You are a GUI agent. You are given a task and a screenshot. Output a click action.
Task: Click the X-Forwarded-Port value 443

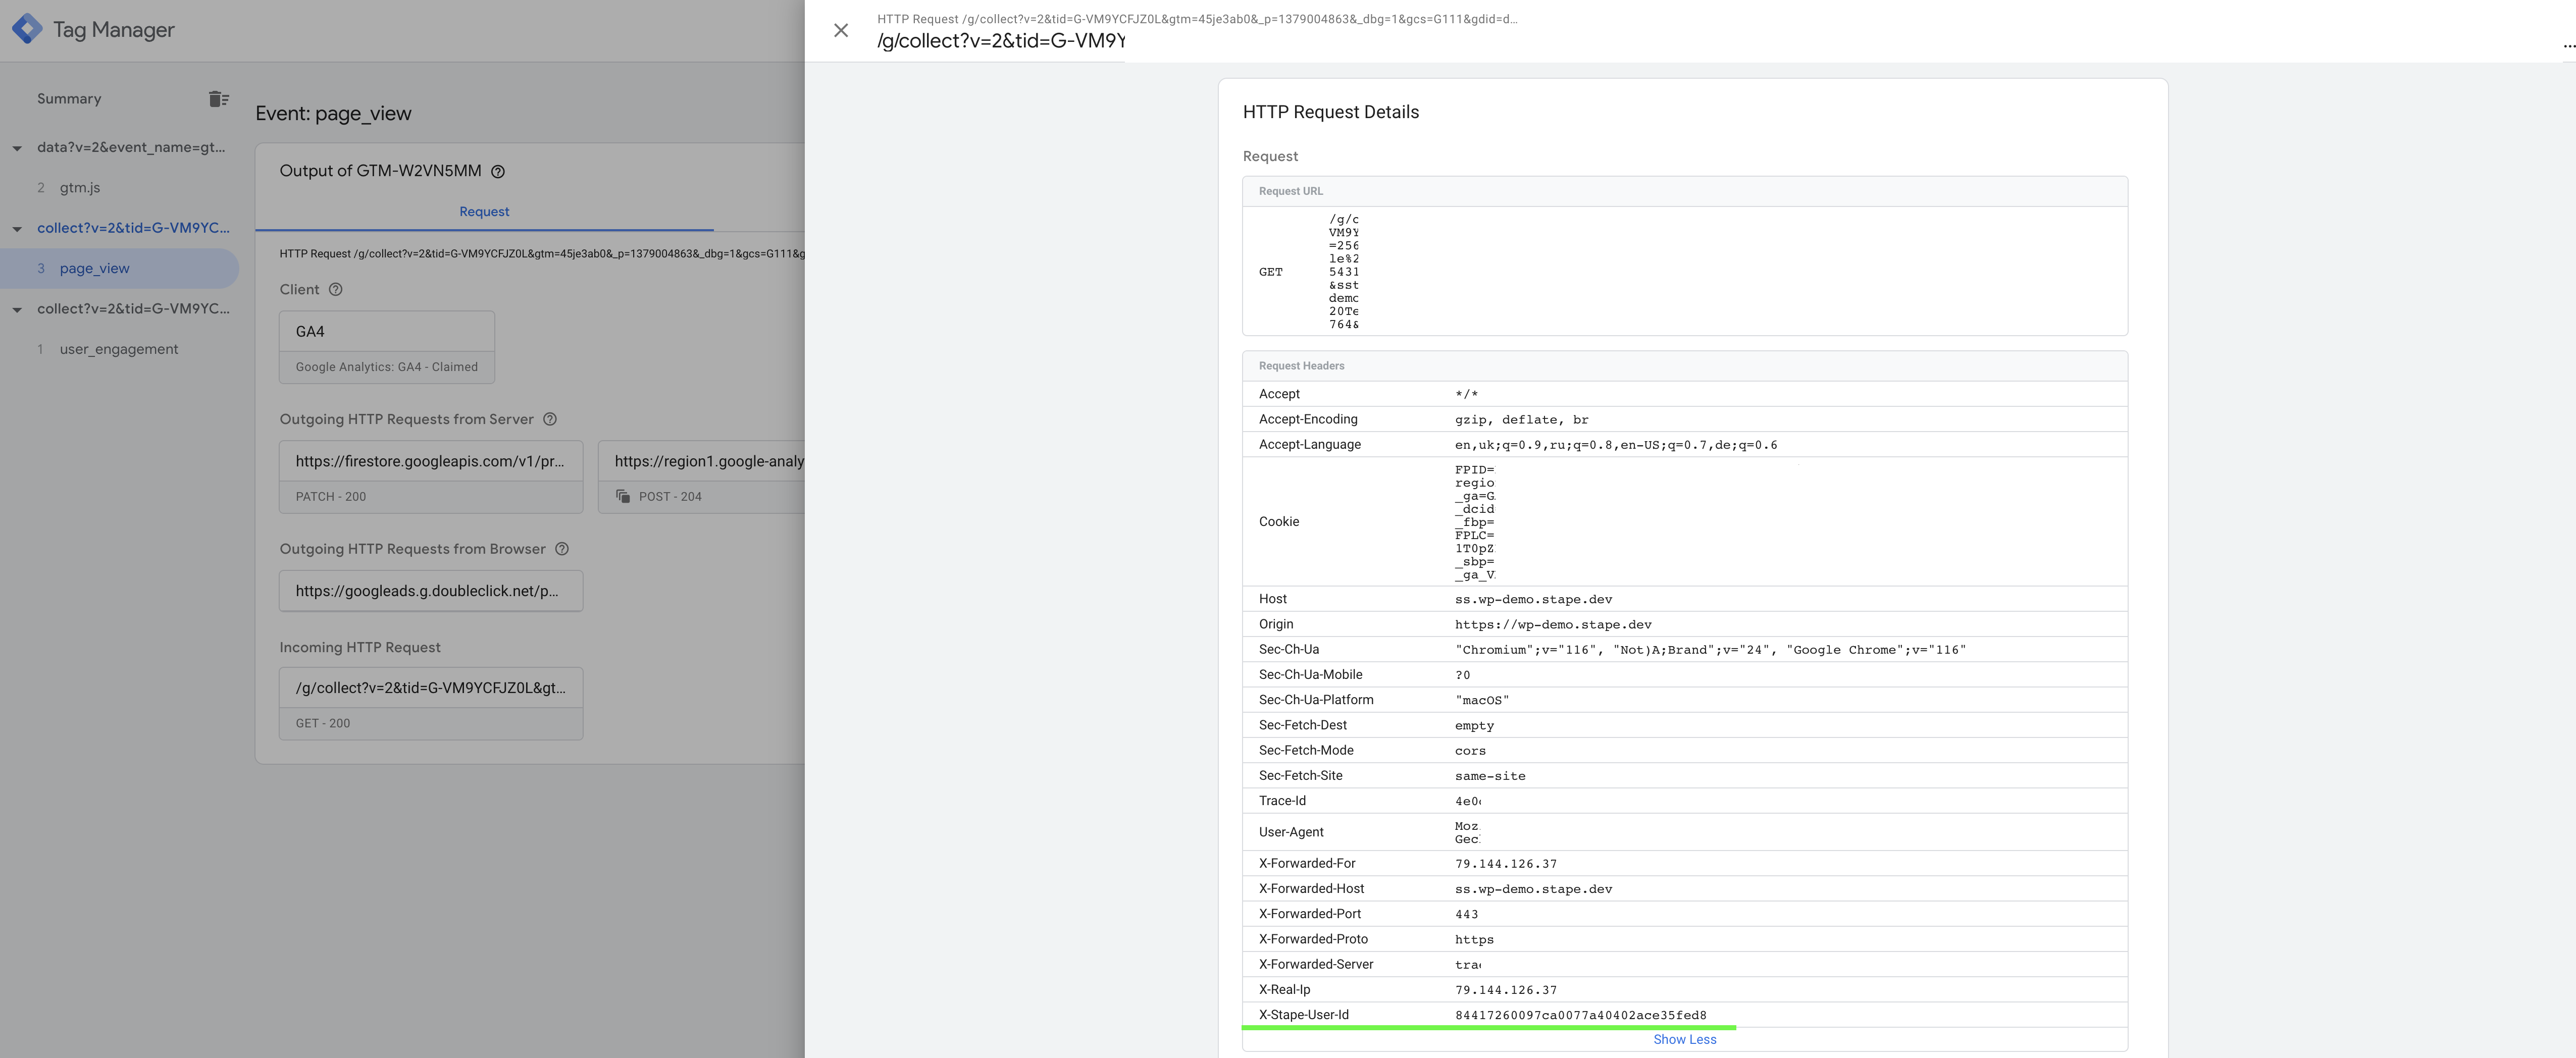click(x=1466, y=915)
